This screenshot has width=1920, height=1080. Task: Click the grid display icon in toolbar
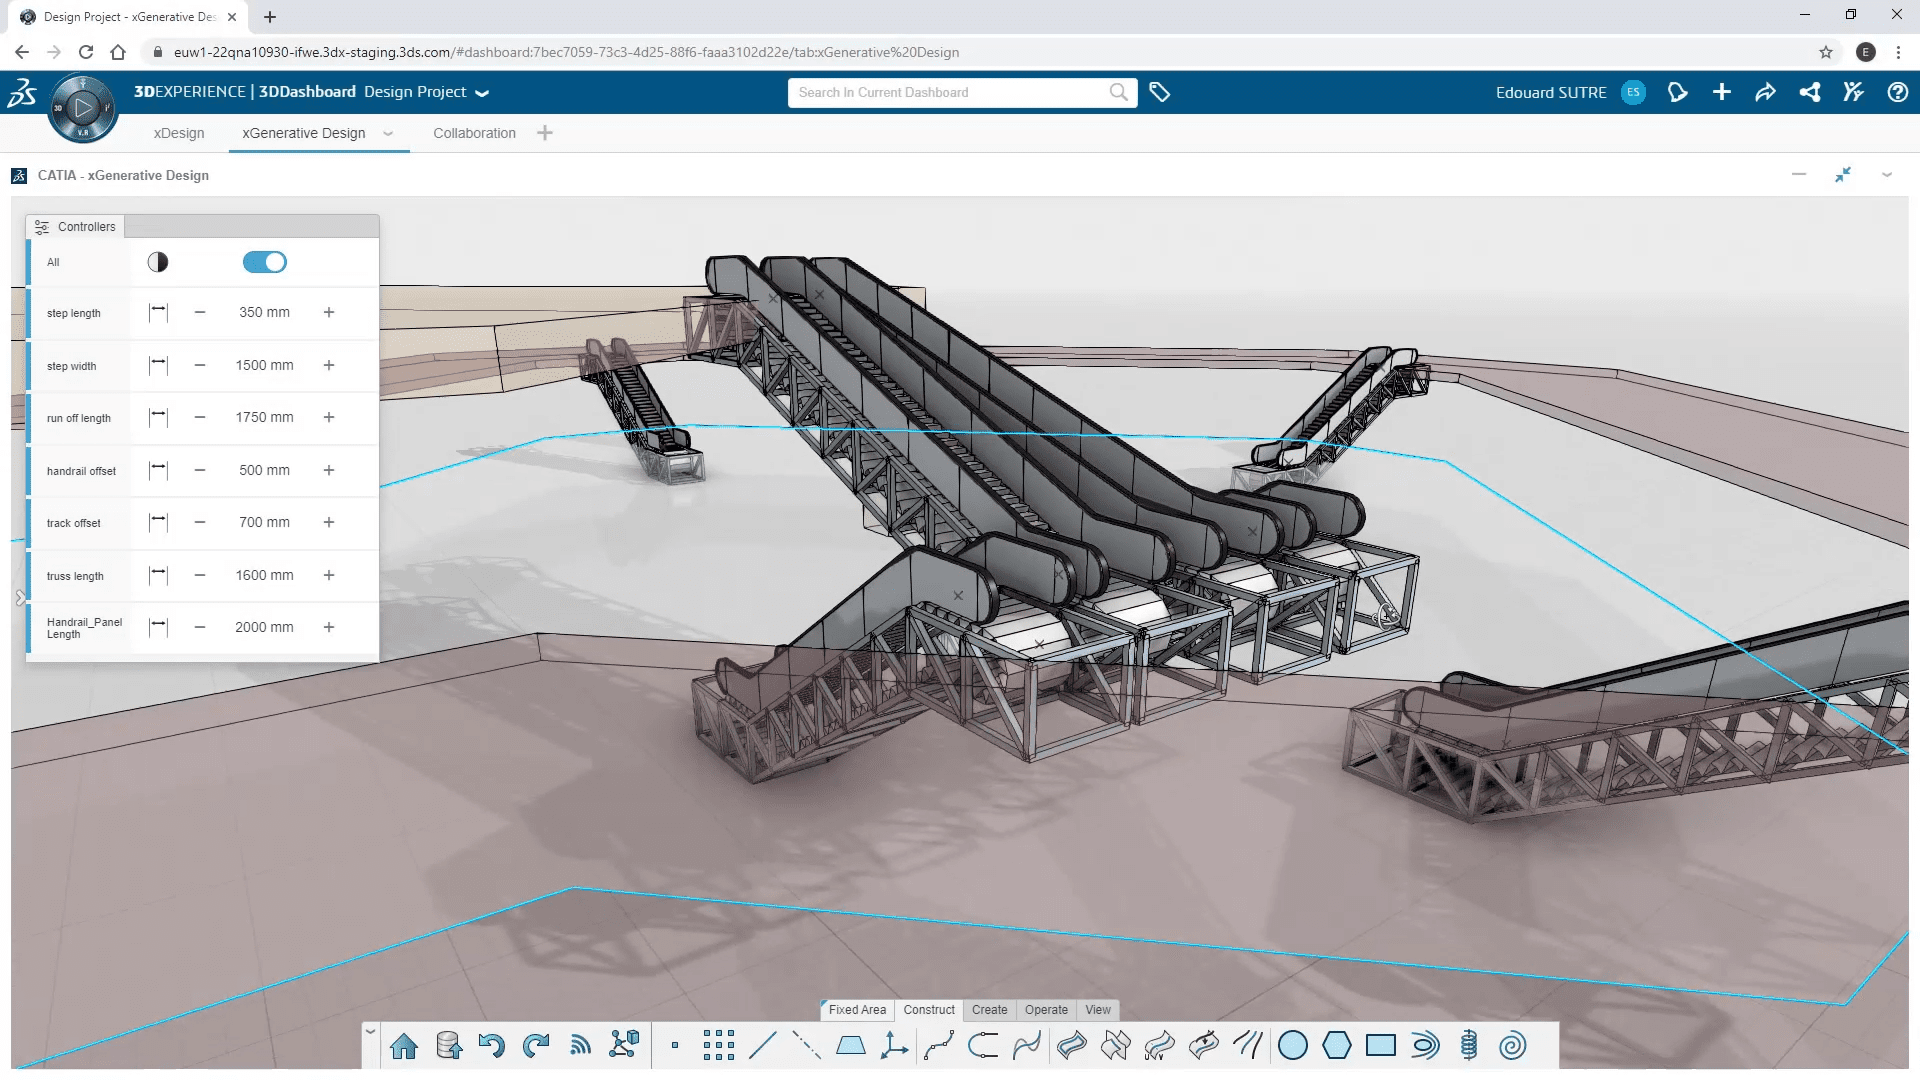coord(717,1044)
